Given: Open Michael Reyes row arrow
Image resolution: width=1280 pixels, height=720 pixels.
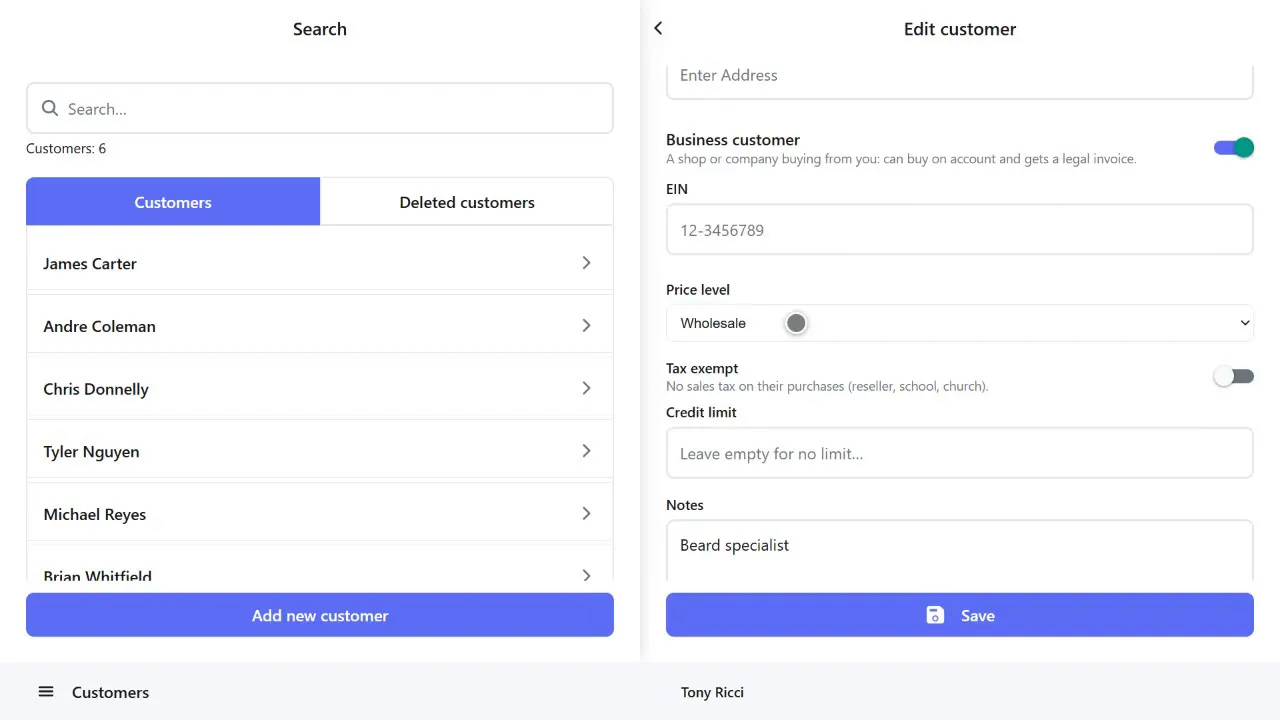Looking at the screenshot, I should pyautogui.click(x=586, y=514).
